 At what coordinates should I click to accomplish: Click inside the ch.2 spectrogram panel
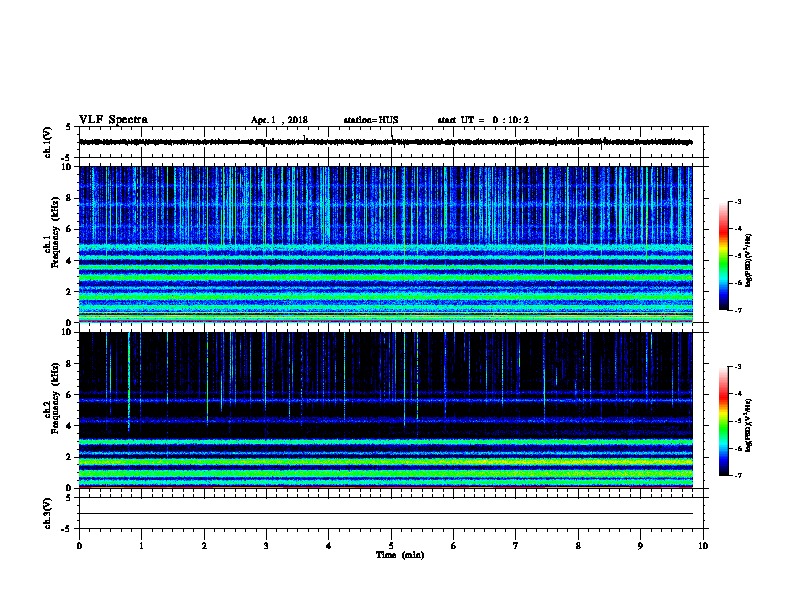386,410
